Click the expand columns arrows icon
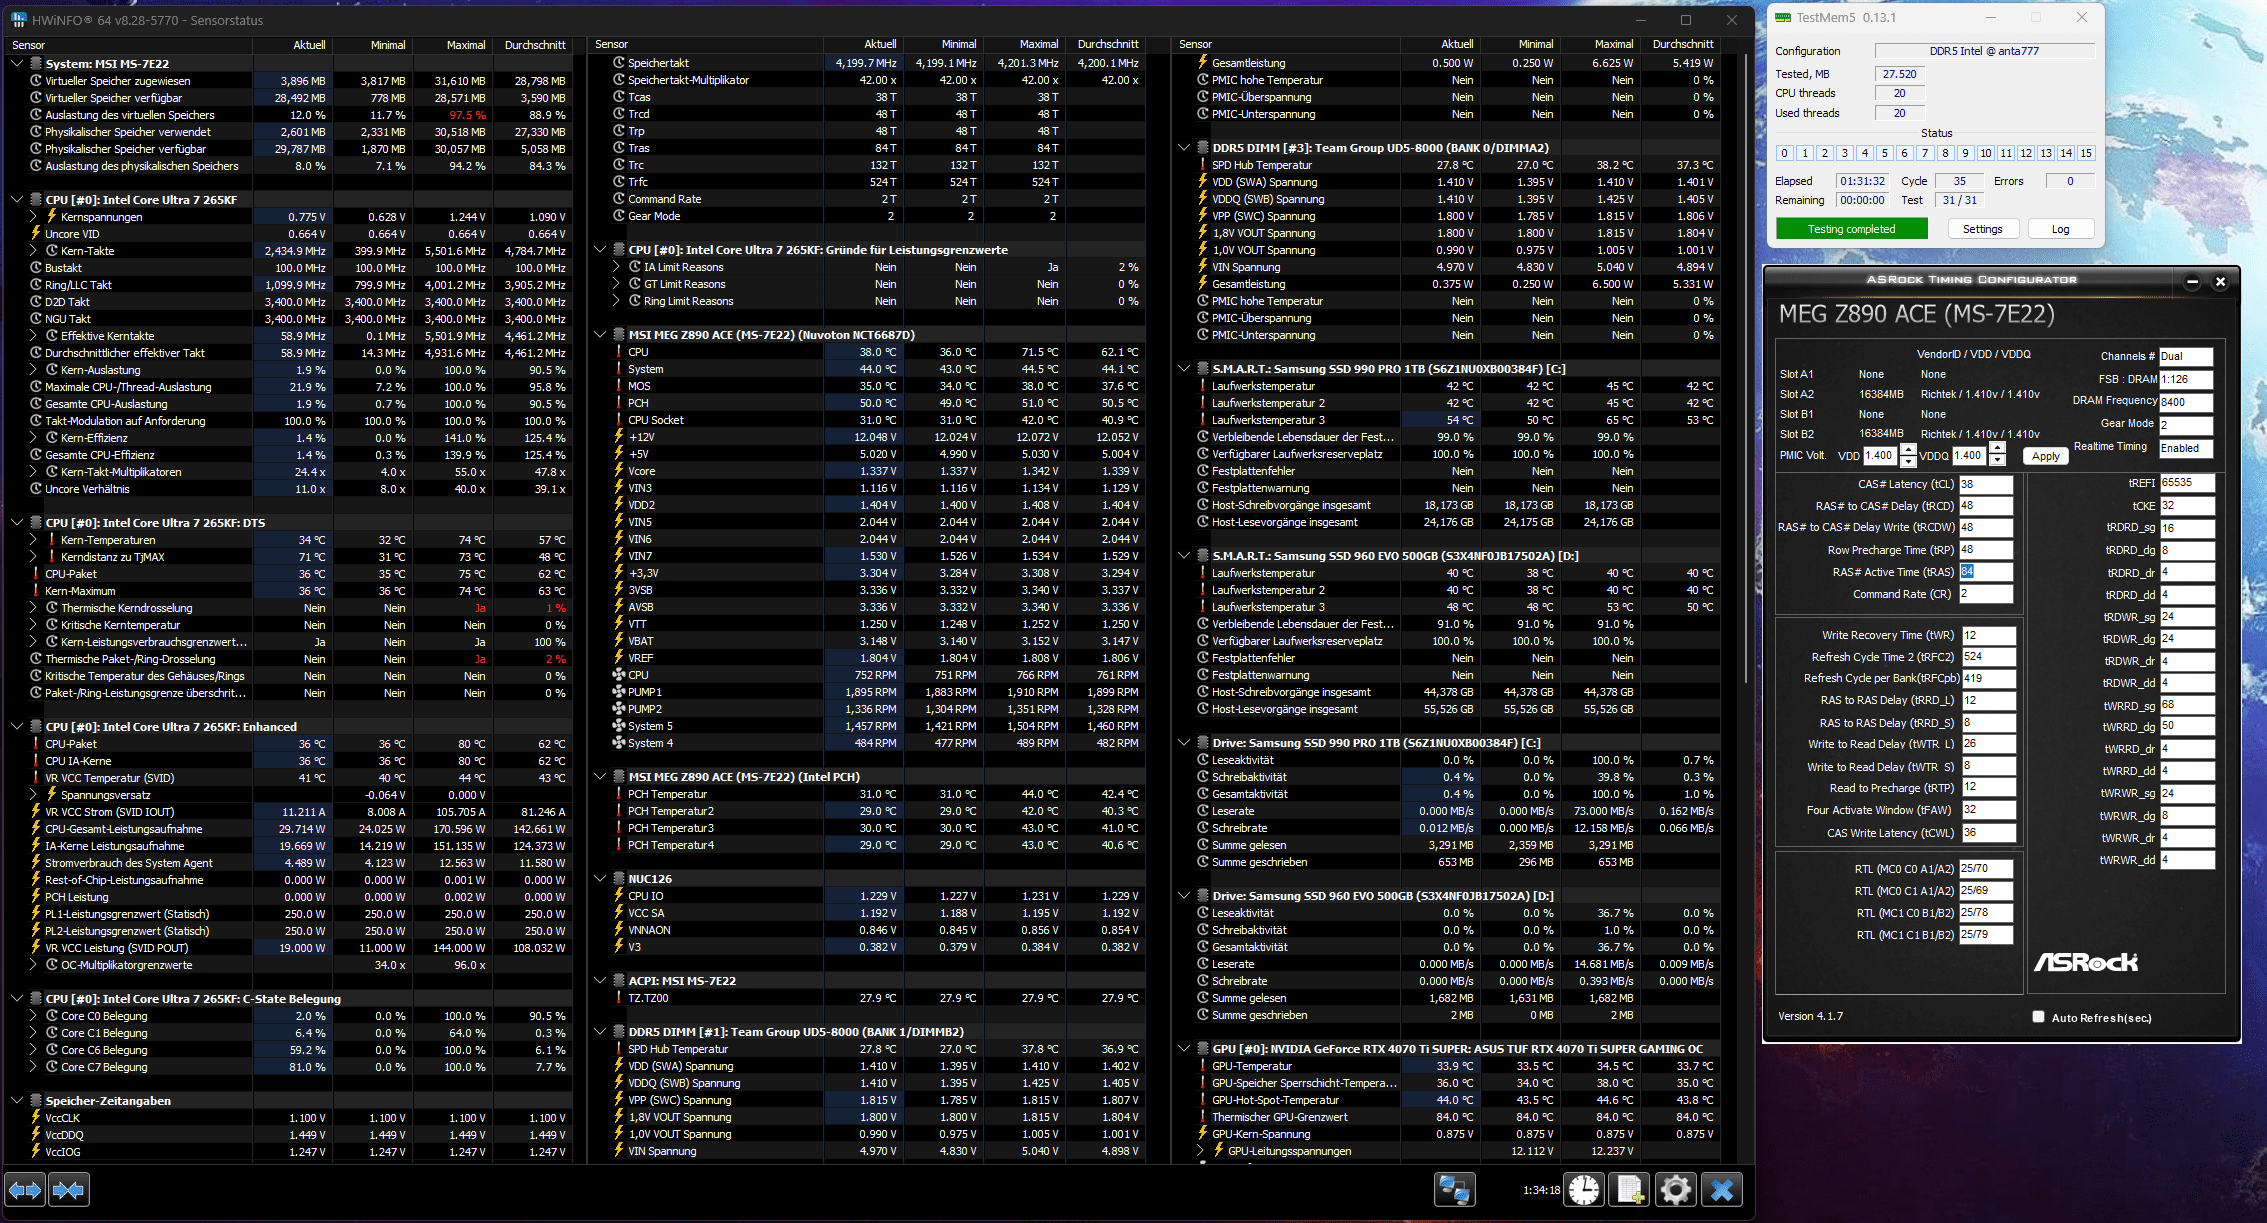 click(25, 1190)
